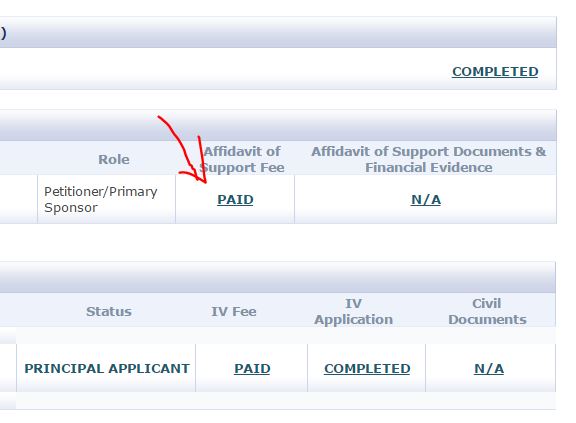Click N/A link under Civil Documents
This screenshot has height=423, width=576.
point(489,368)
